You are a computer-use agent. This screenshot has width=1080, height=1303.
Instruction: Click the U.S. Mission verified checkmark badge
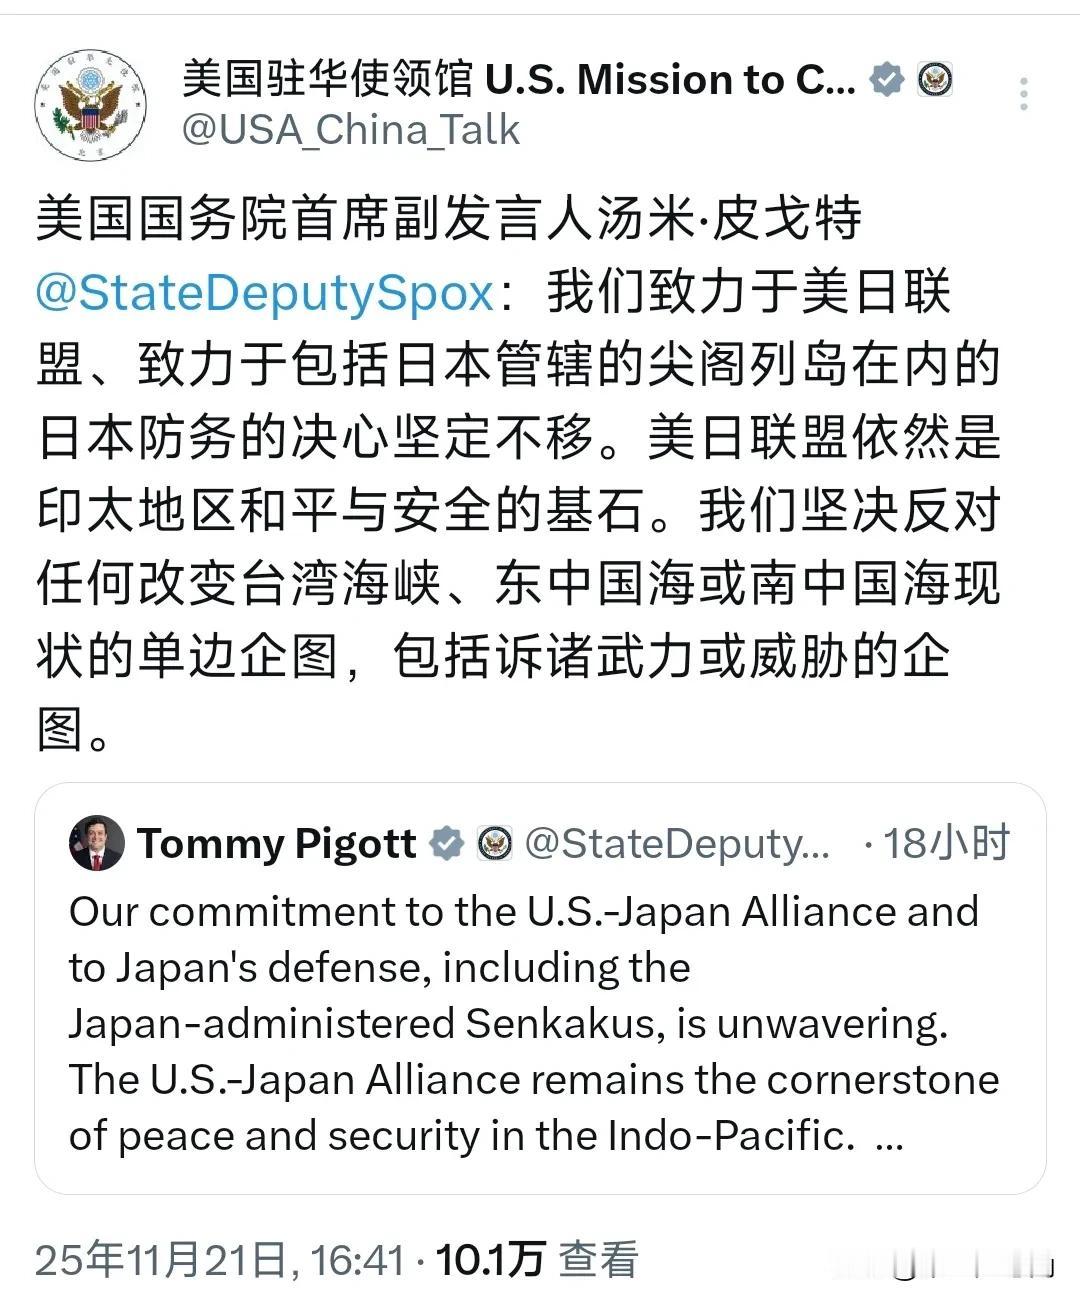tap(884, 78)
